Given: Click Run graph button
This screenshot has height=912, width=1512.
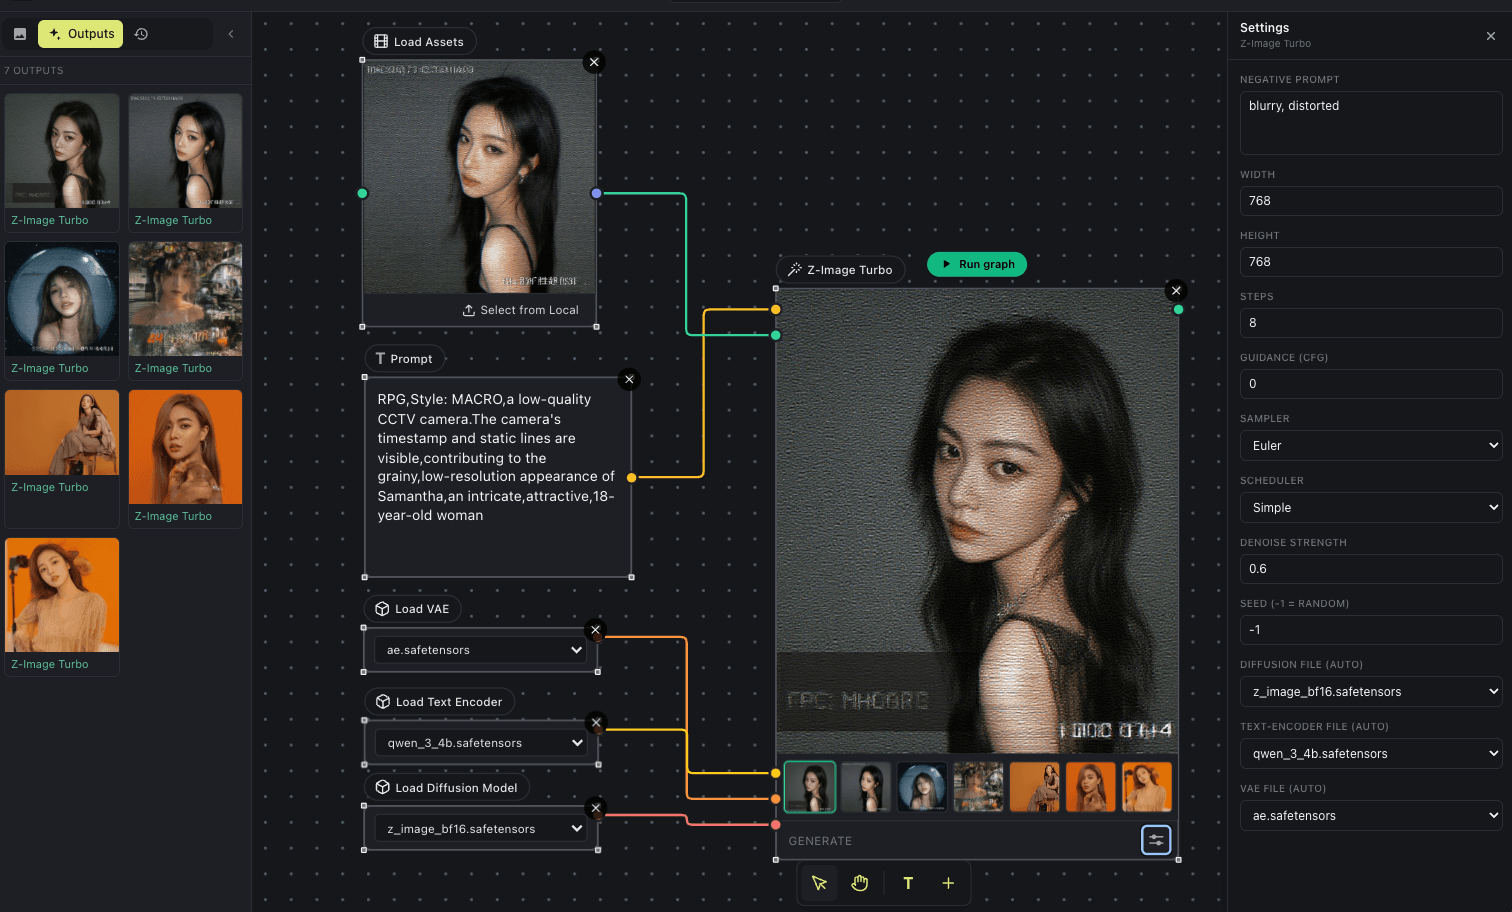Looking at the screenshot, I should pyautogui.click(x=977, y=264).
